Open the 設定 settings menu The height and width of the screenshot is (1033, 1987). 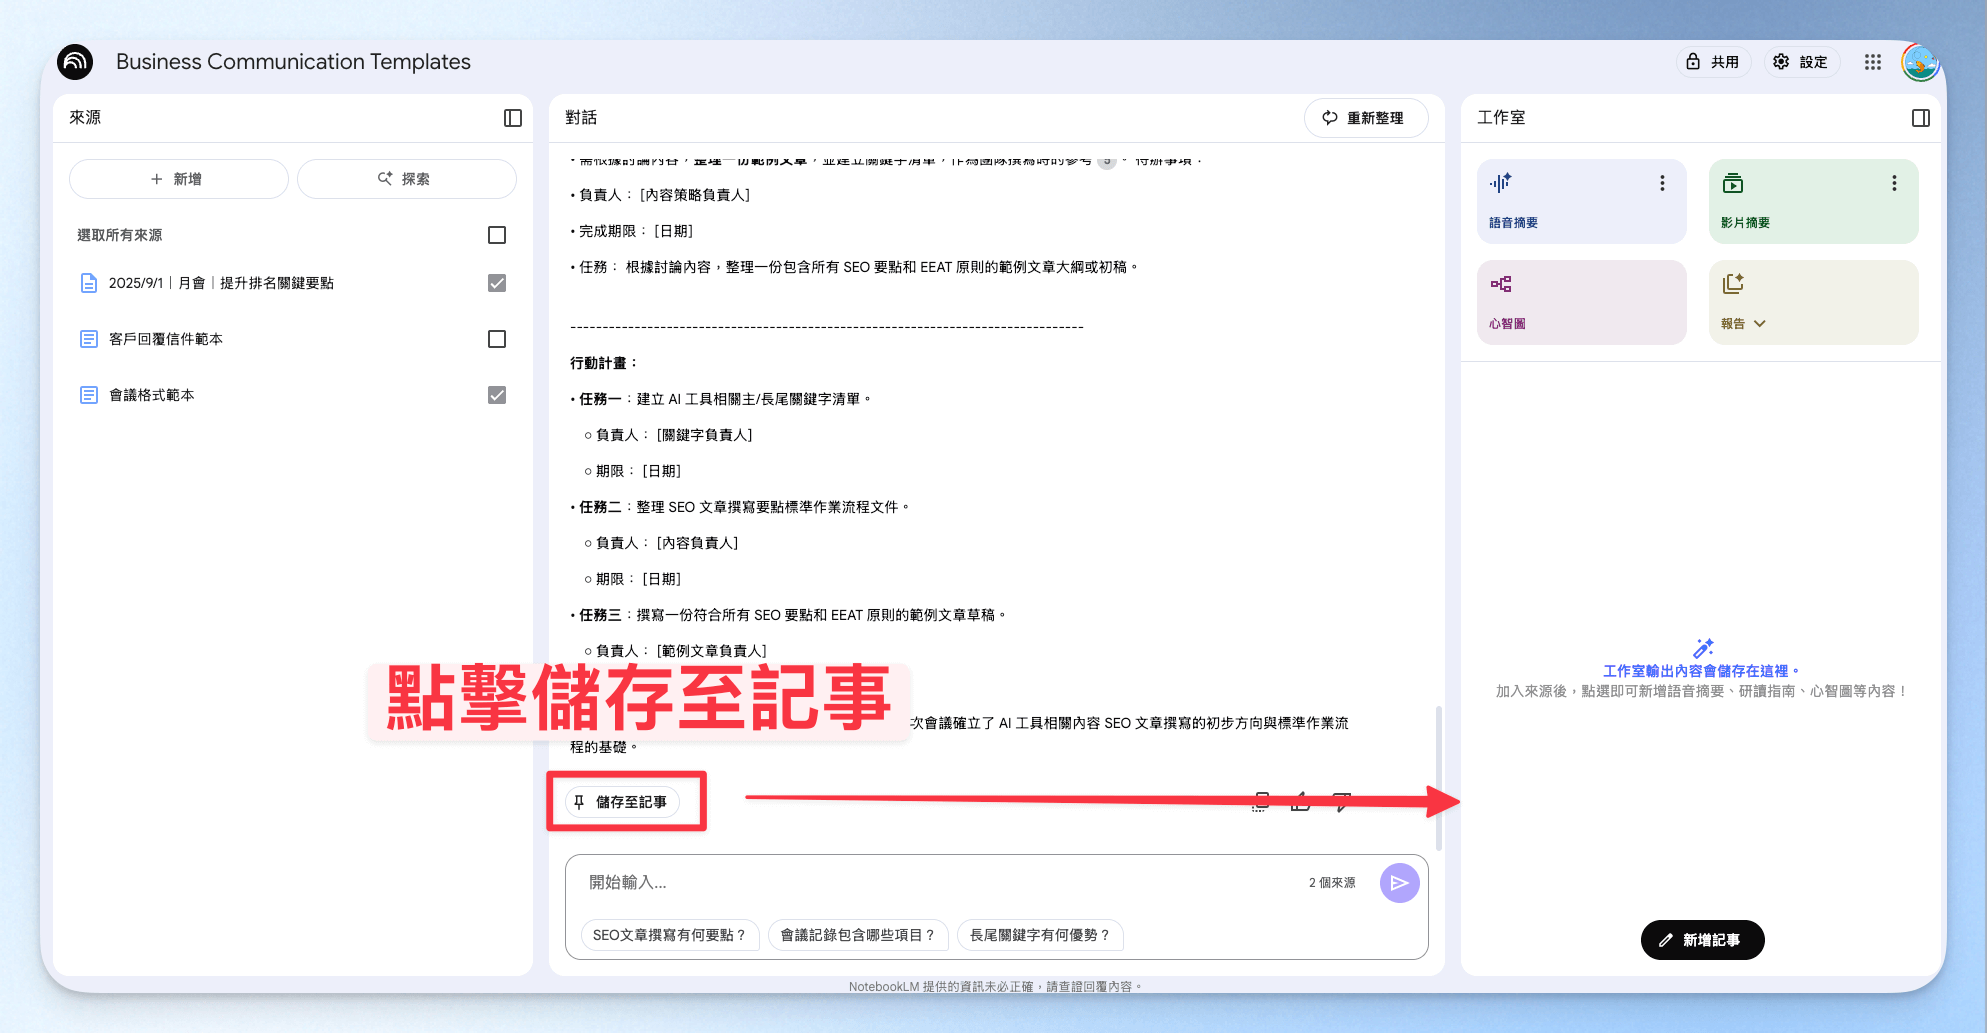[x=1801, y=62]
